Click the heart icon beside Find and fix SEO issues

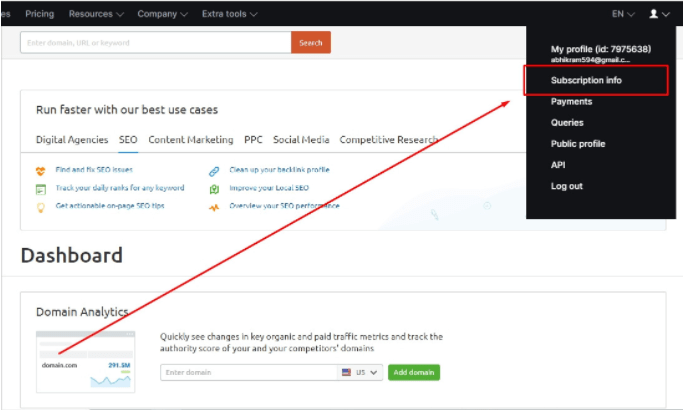point(41,171)
